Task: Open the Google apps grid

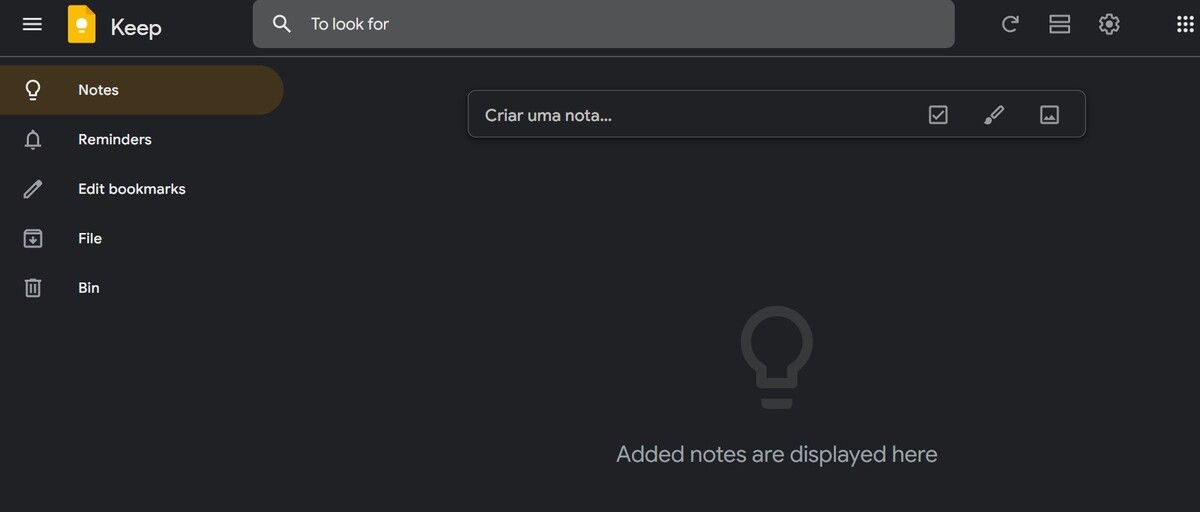Action: click(1185, 24)
